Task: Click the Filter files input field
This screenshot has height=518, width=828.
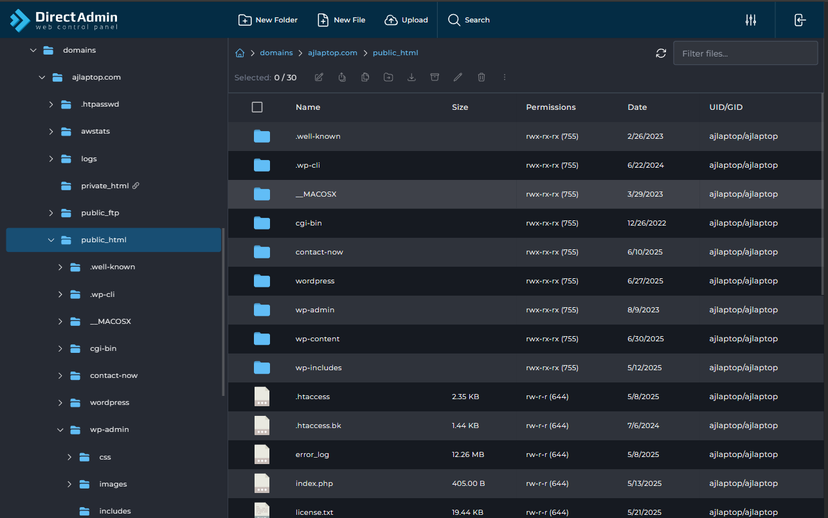Action: click(x=744, y=53)
